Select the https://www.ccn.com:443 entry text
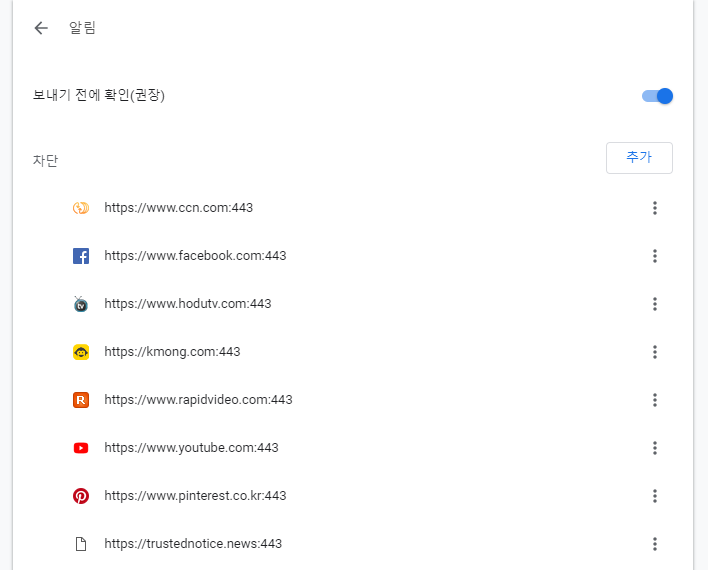The height and width of the screenshot is (570, 708). (179, 208)
